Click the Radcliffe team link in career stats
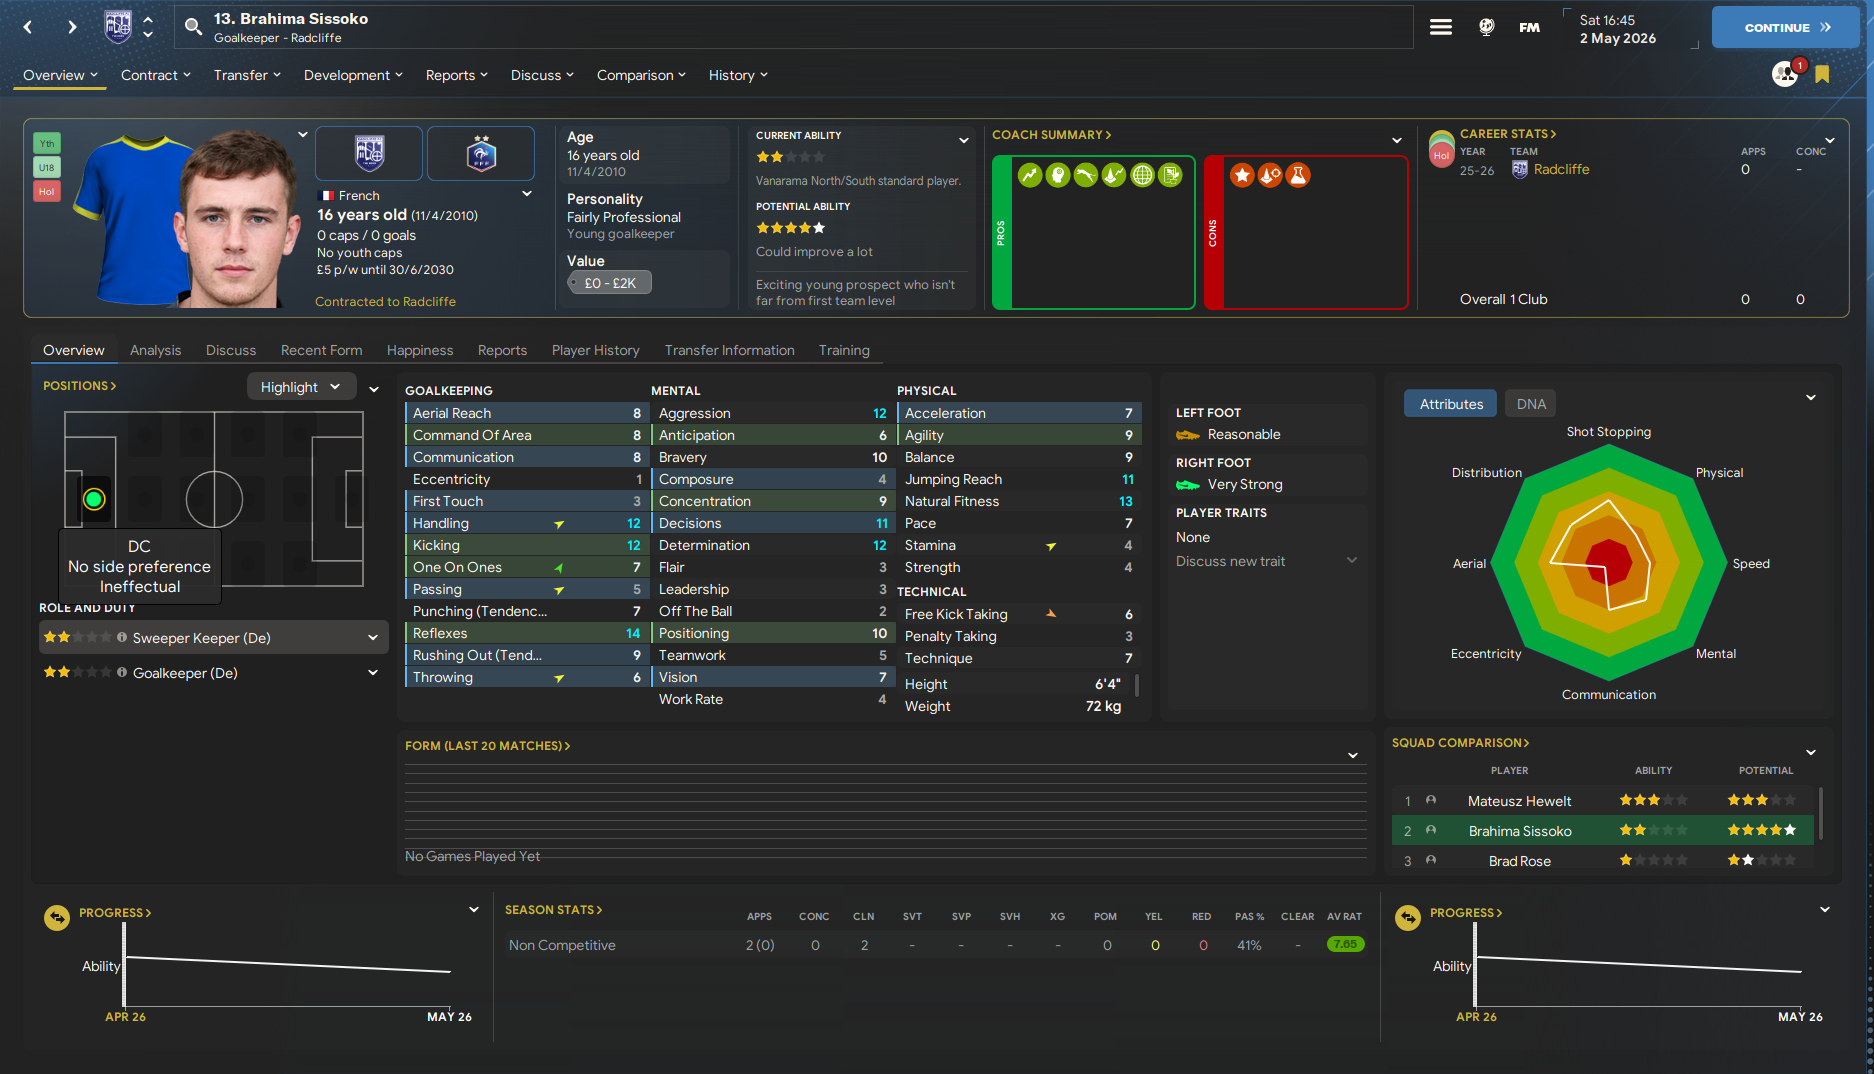1874x1074 pixels. click(1561, 169)
